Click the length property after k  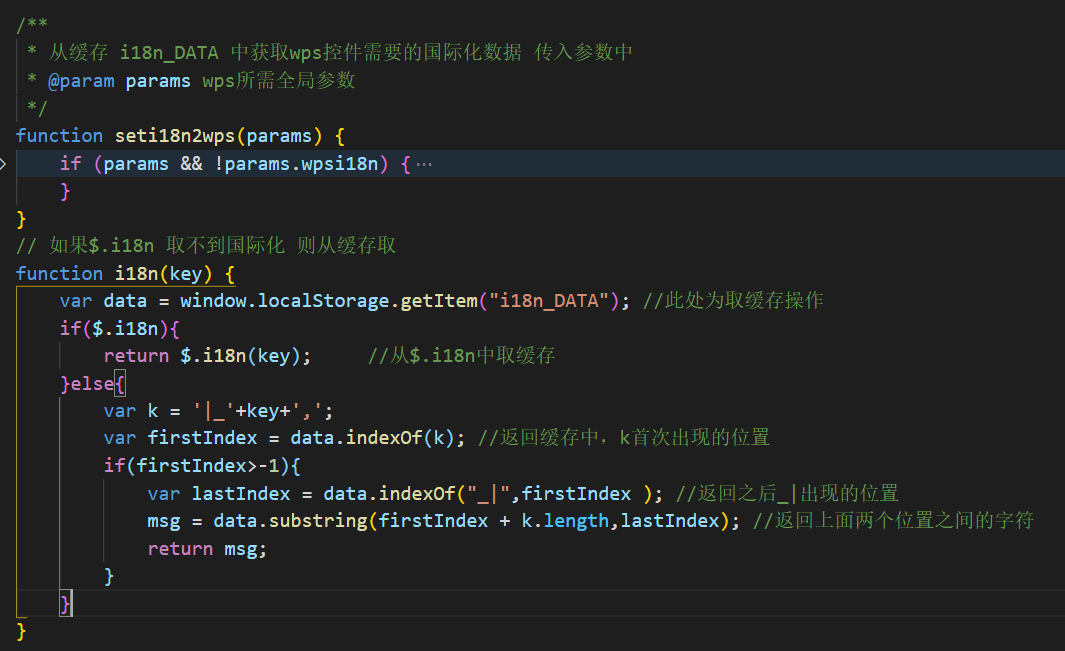(x=576, y=521)
